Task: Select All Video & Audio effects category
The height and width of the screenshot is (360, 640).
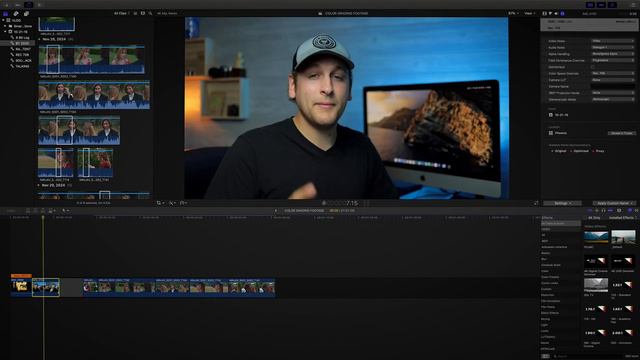Action: click(560, 224)
